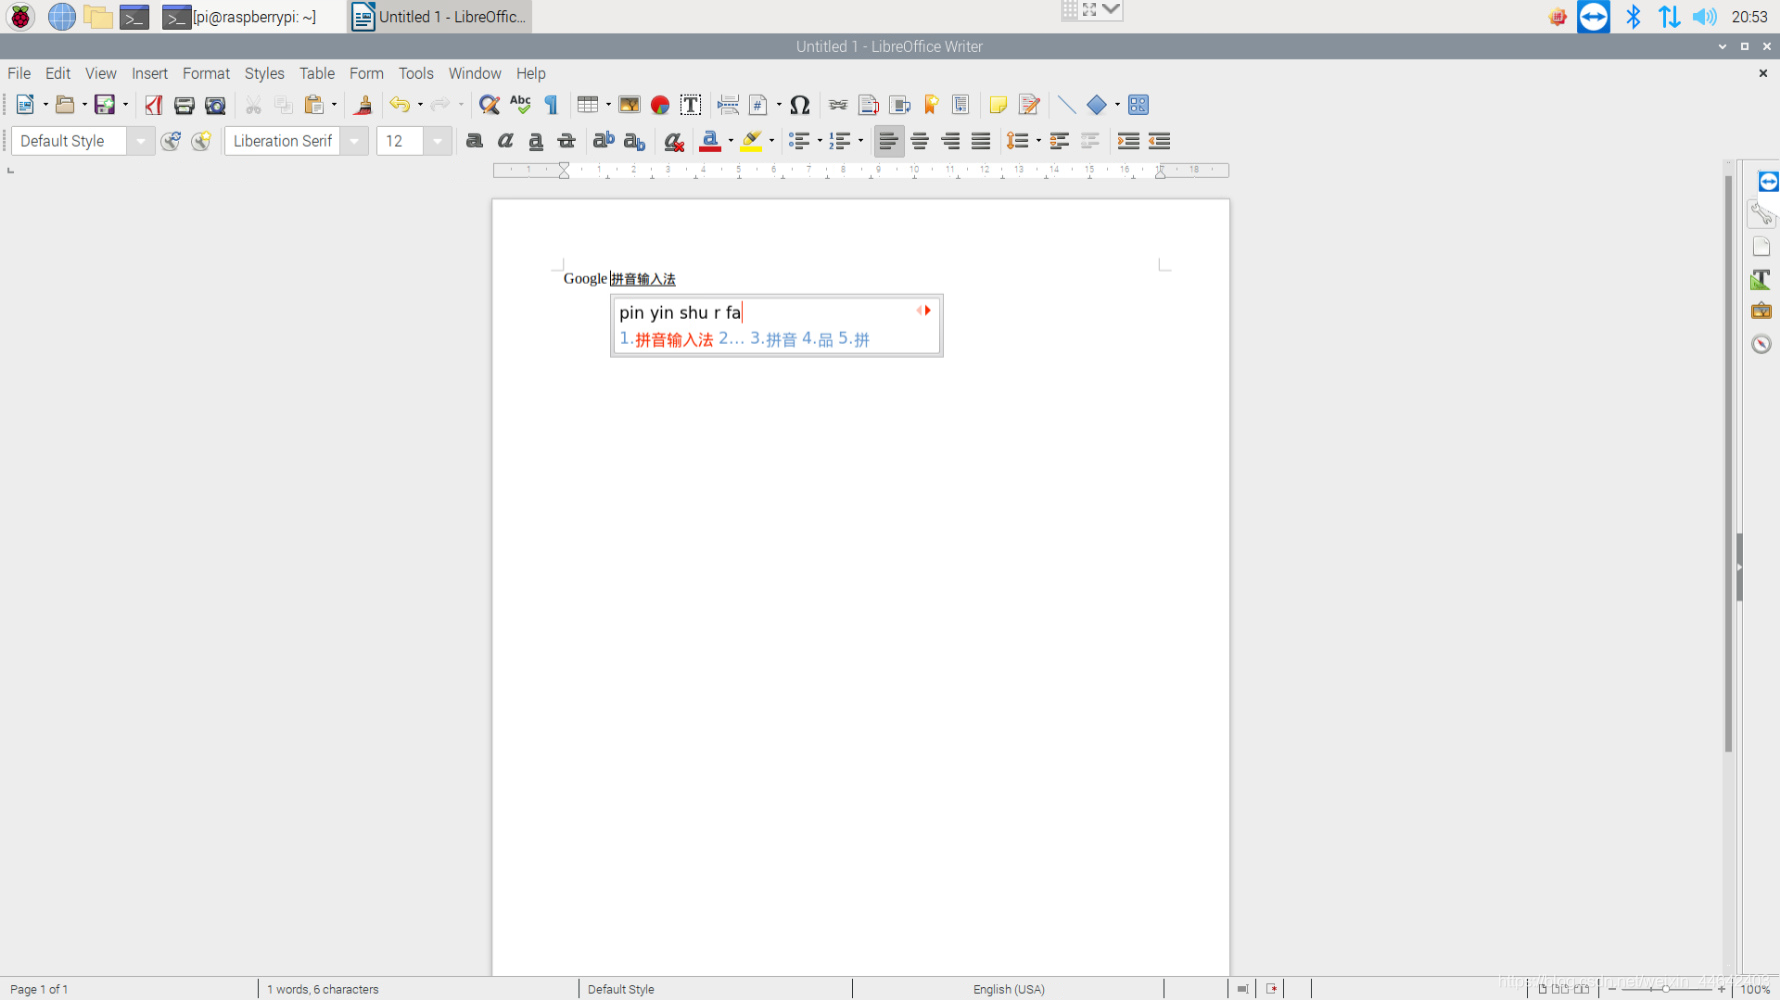Toggle underline formatting
The width and height of the screenshot is (1780, 1000).
tap(536, 141)
